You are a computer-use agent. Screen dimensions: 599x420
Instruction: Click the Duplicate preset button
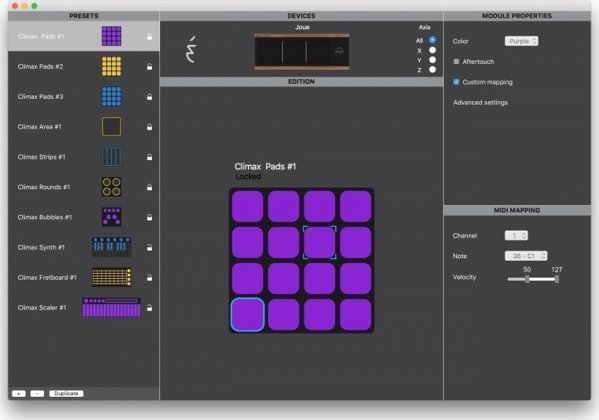click(66, 394)
